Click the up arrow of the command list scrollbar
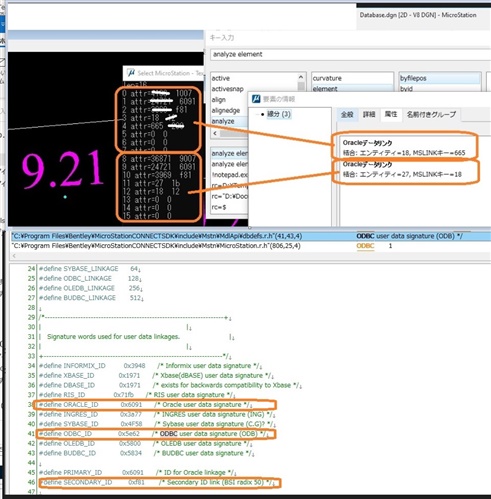The width and height of the screenshot is (491, 499). 301,77
